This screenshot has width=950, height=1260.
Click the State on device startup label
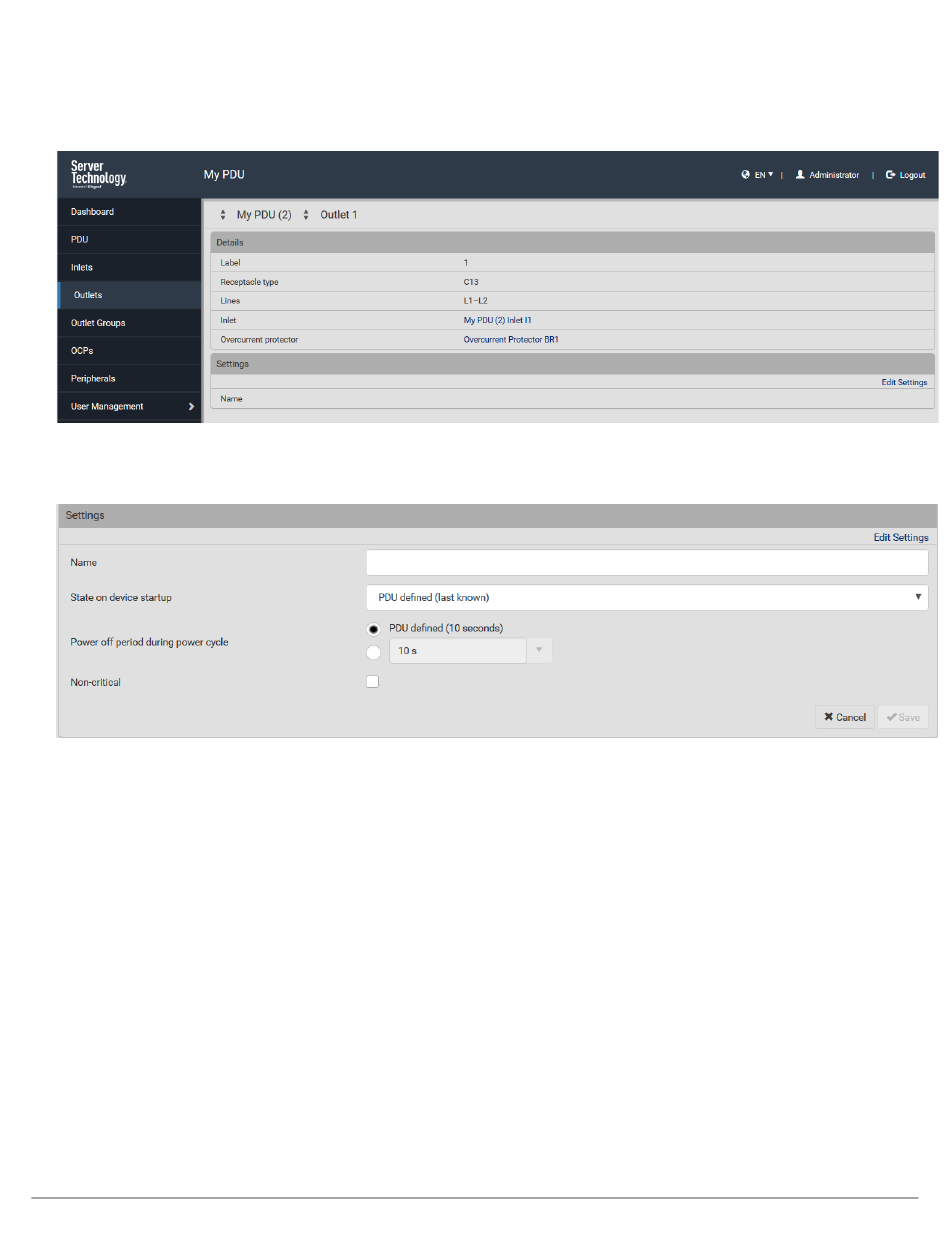click(121, 597)
